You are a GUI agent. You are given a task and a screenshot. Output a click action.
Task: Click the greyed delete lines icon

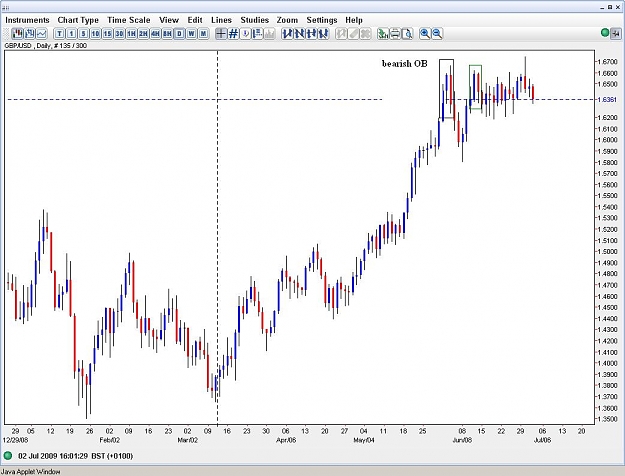[365, 34]
